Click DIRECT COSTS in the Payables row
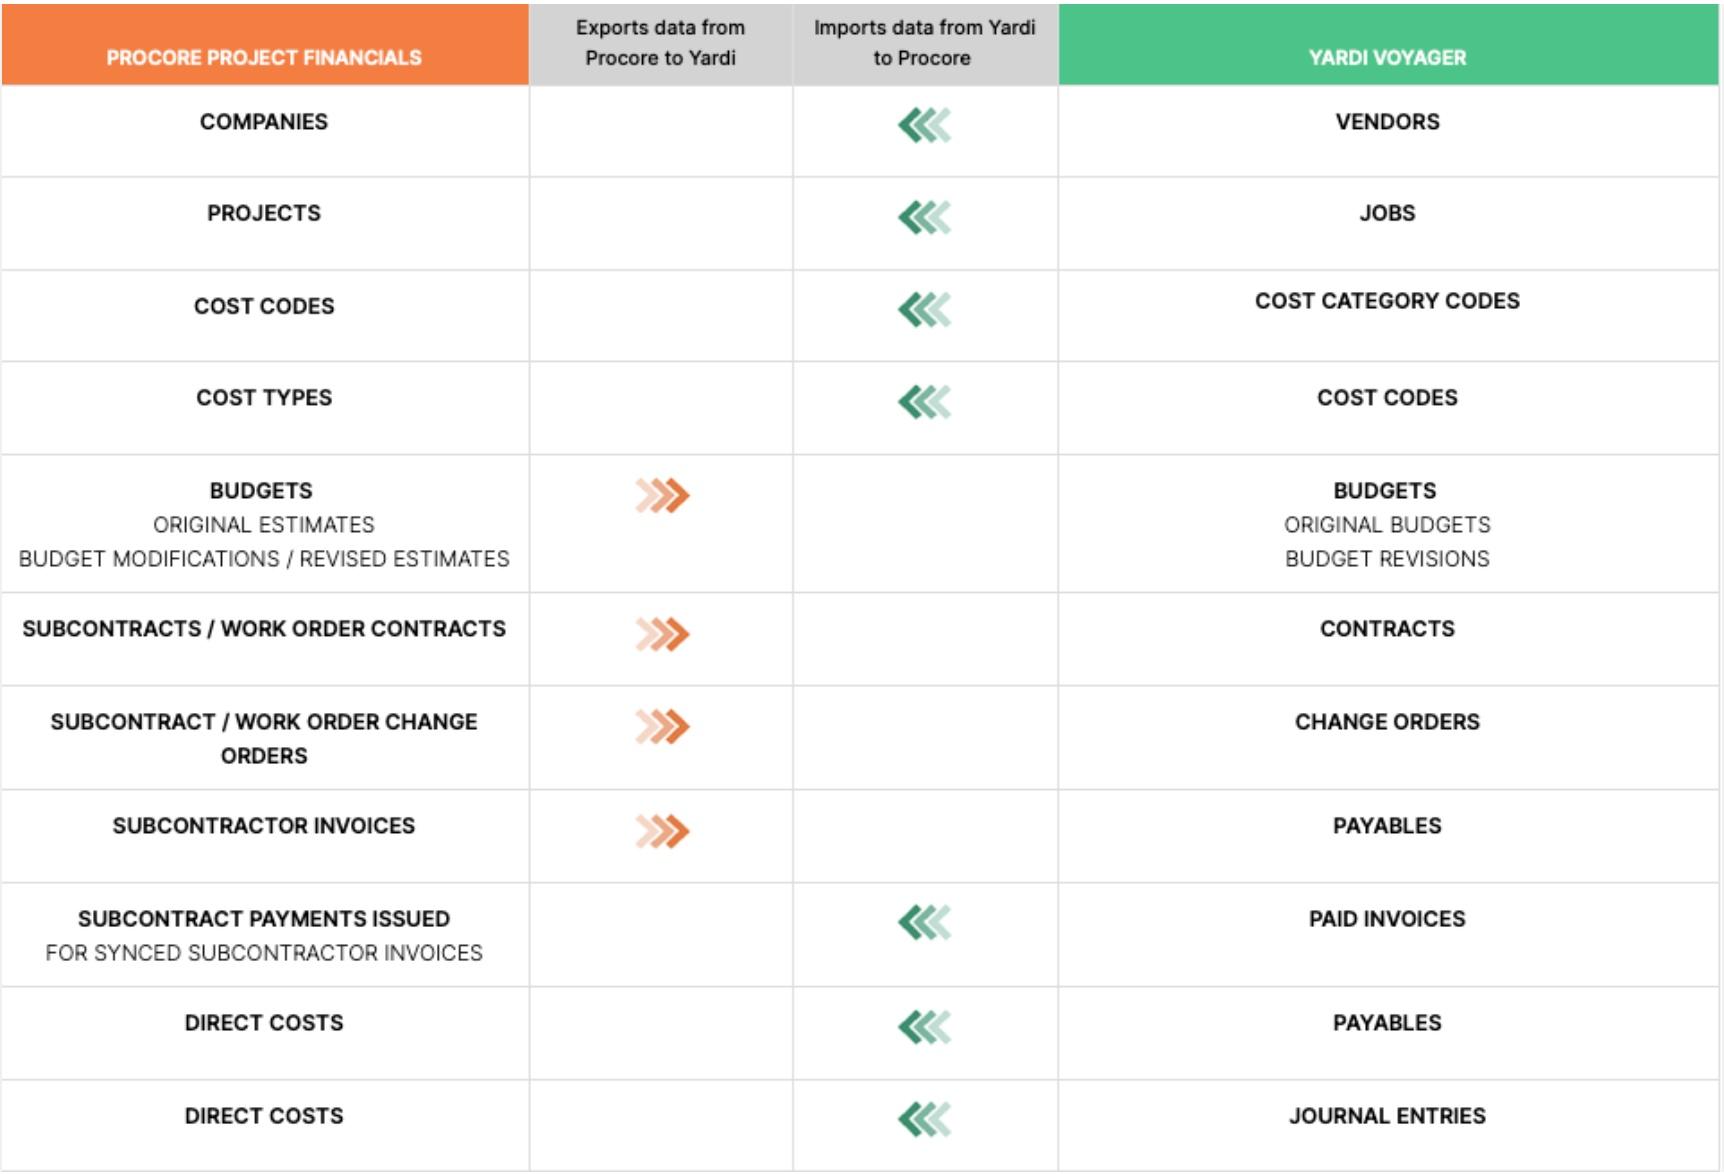Viewport: 1724px width, 1174px height. pos(264,1023)
